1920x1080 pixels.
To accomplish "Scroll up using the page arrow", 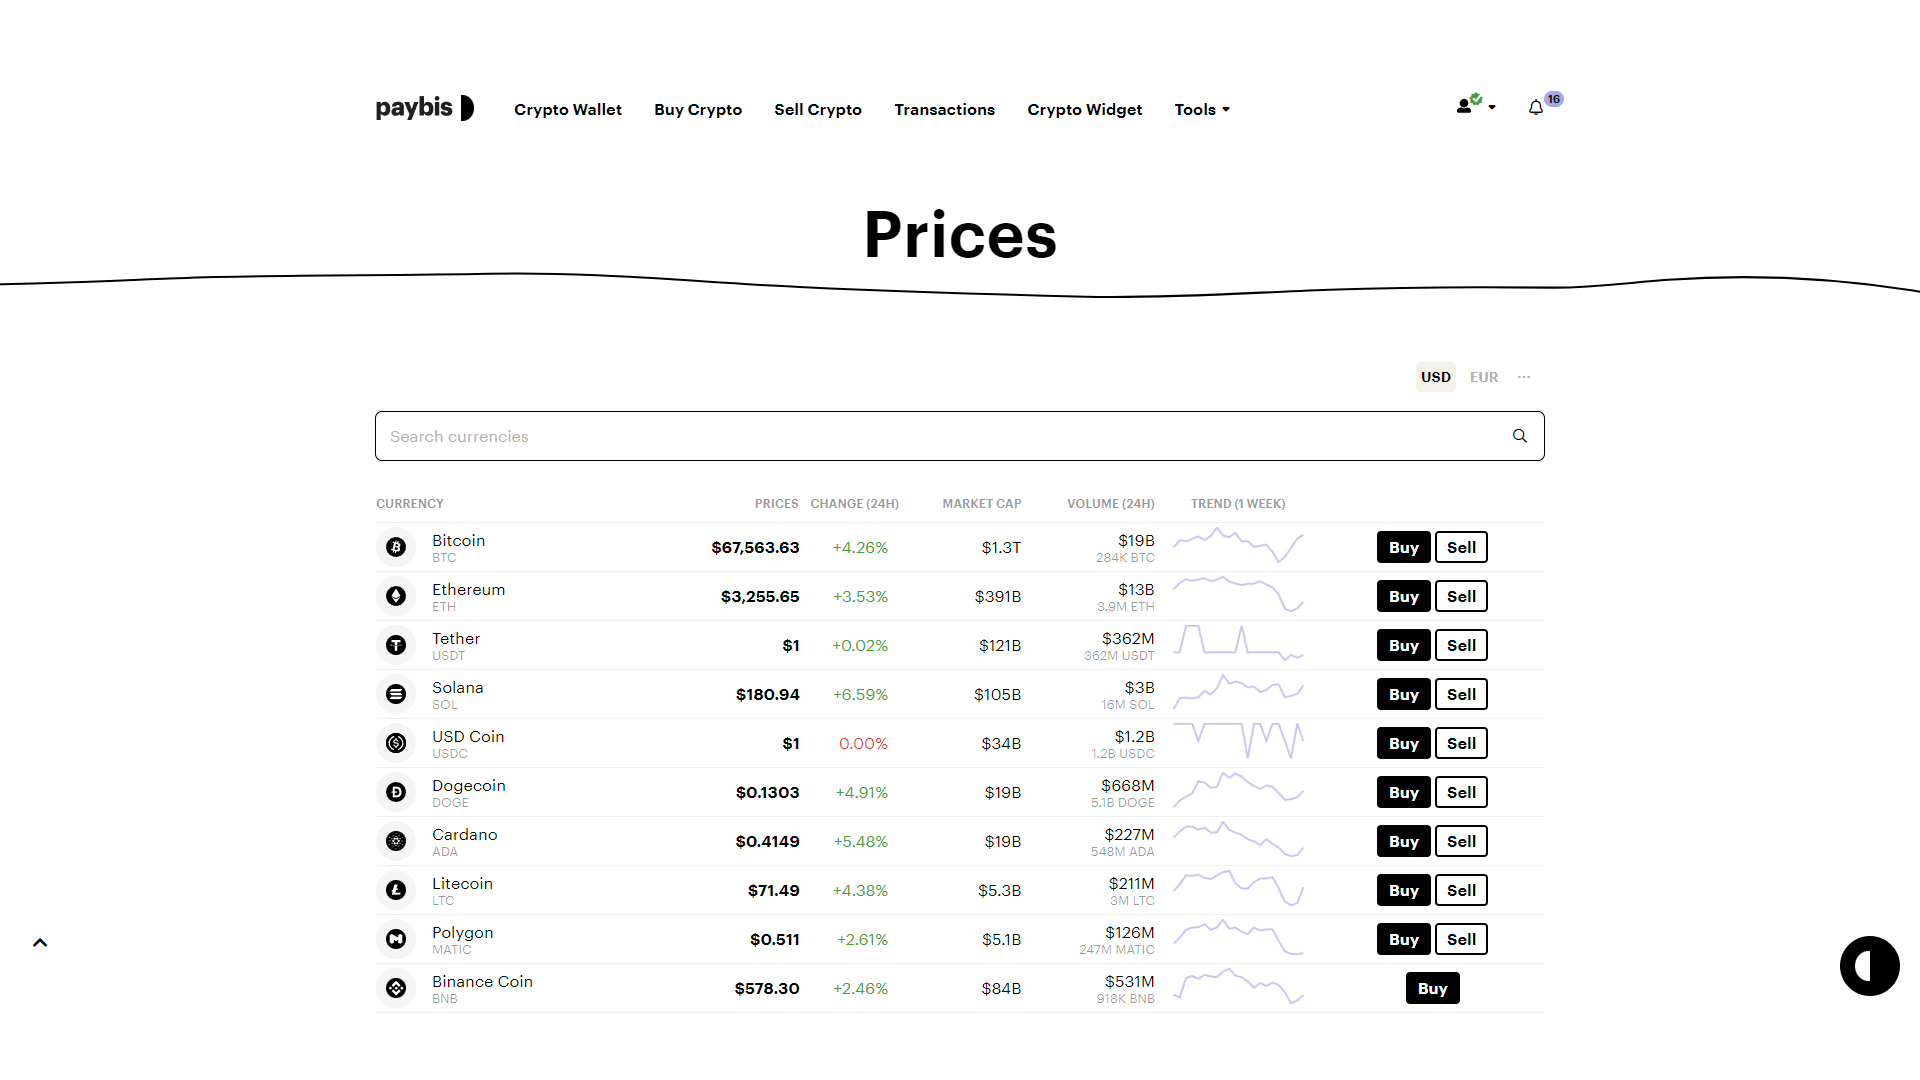I will point(40,942).
